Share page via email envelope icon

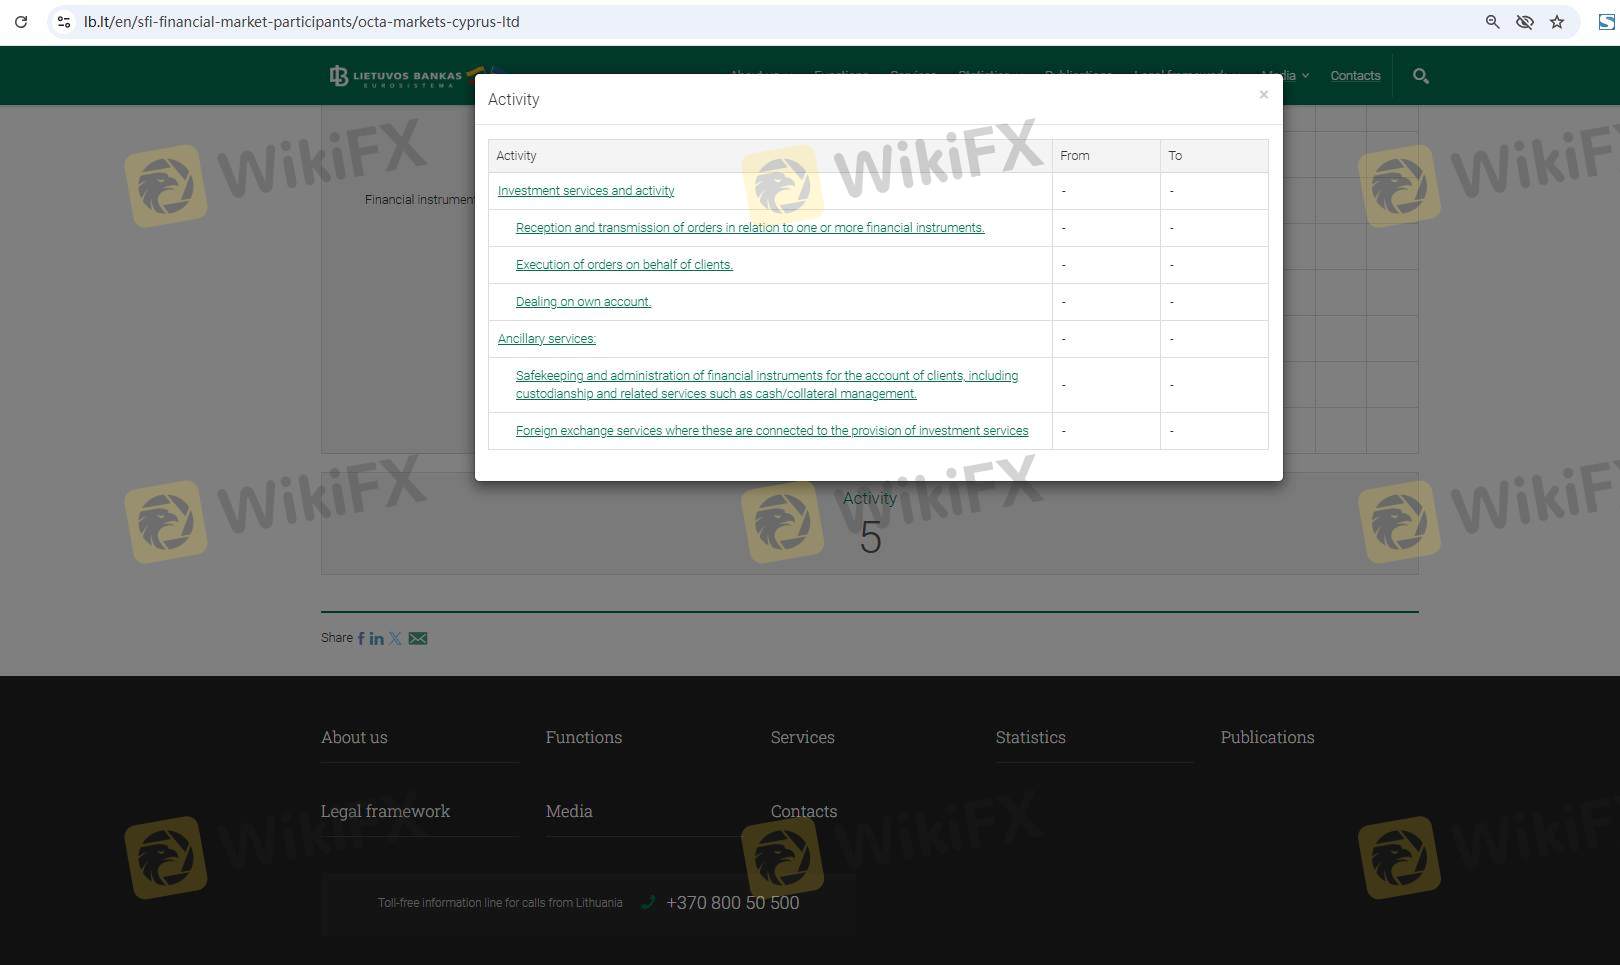[x=418, y=638]
